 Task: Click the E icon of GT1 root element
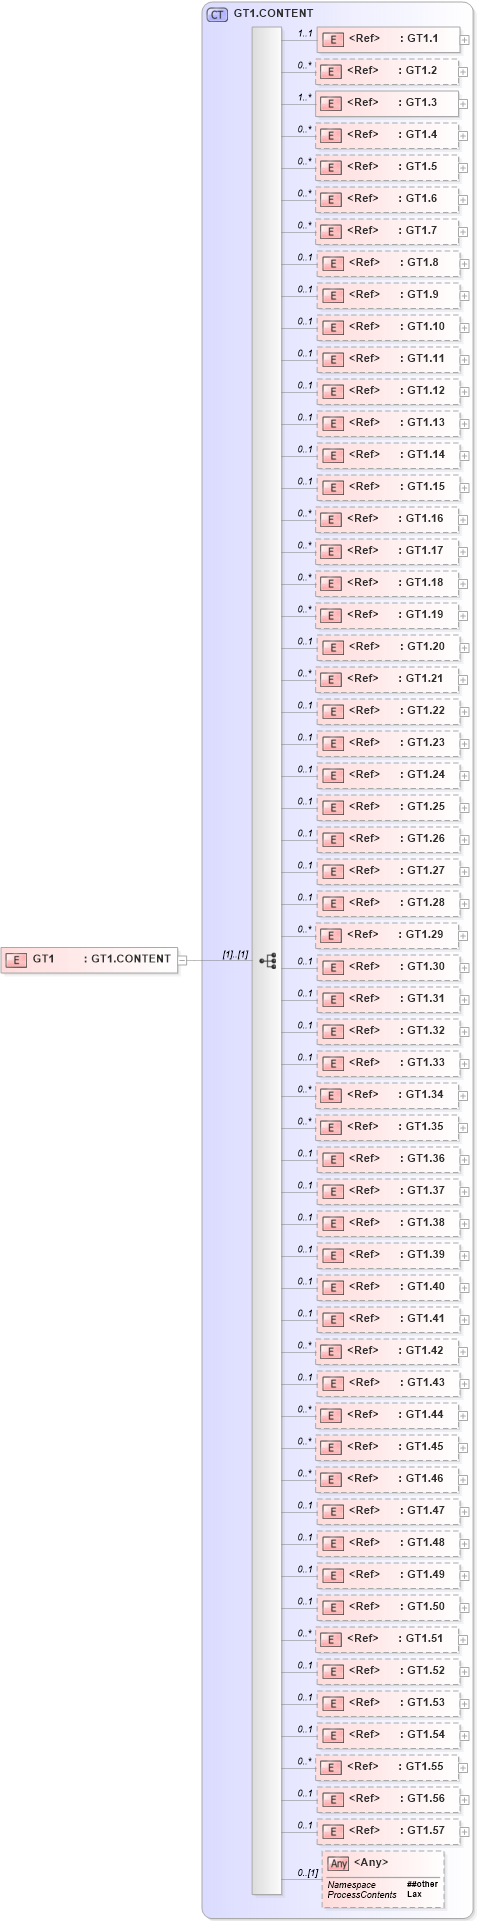coord(16,960)
